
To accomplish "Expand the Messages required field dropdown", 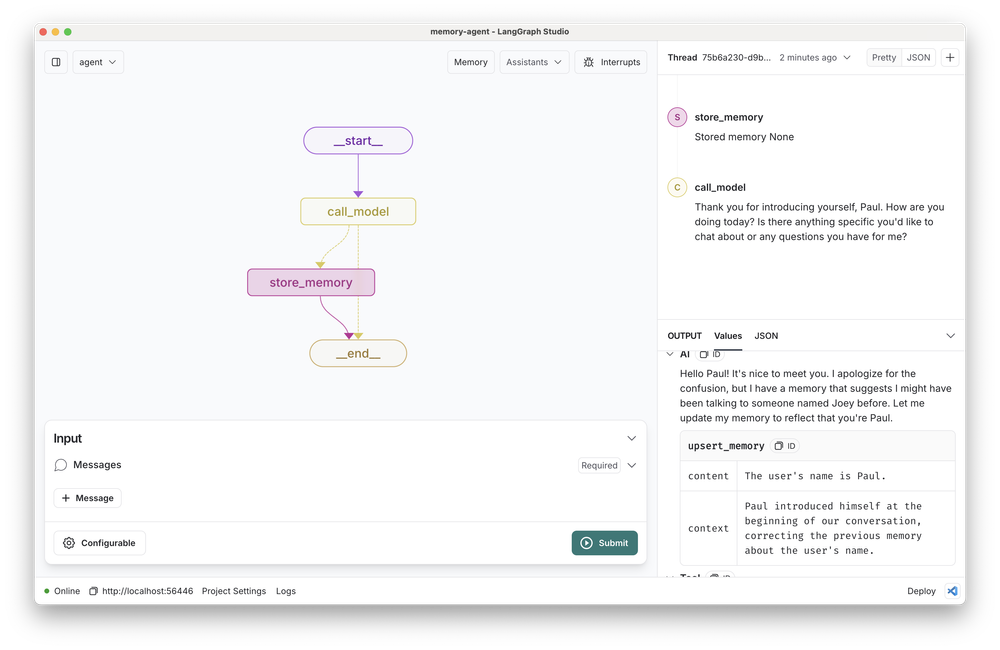I will [x=631, y=464].
